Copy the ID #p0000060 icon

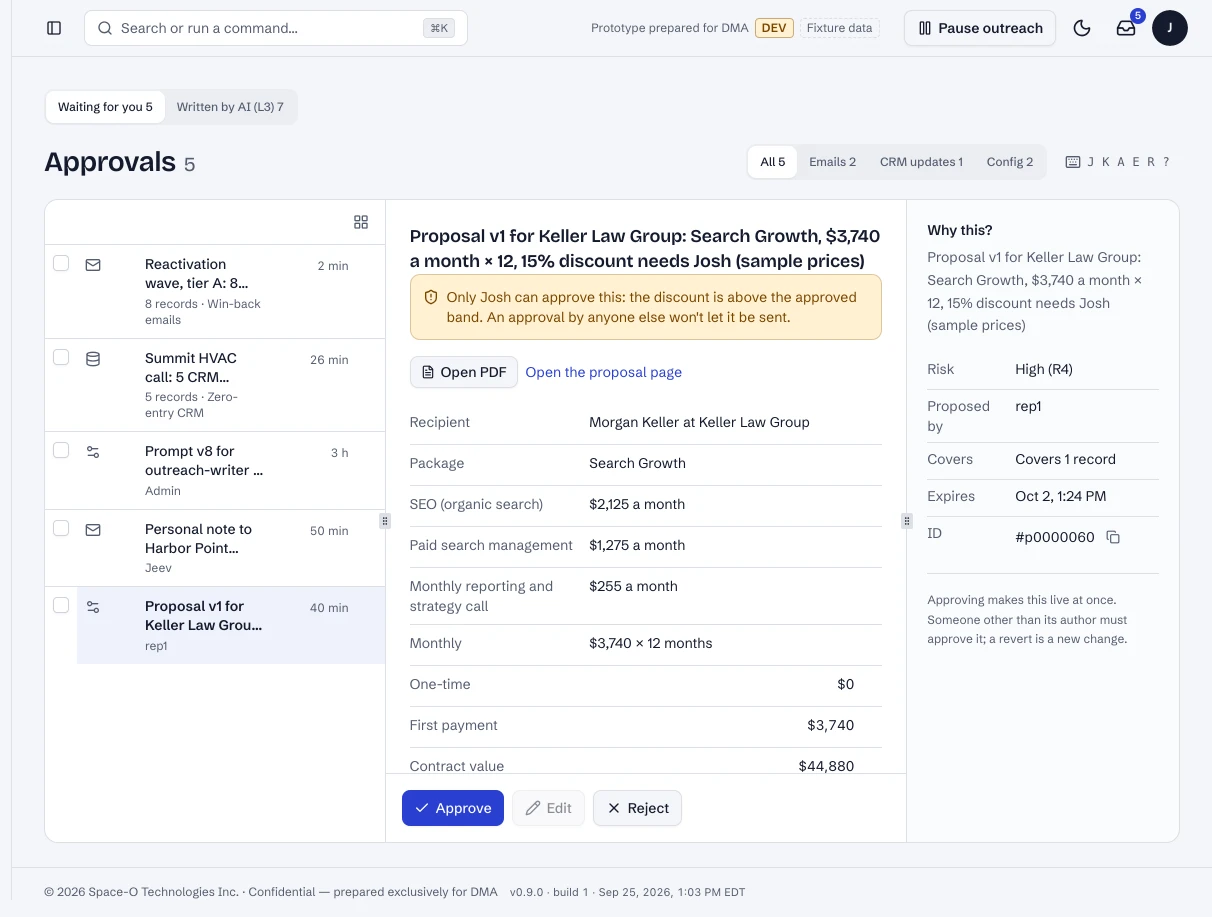point(1113,537)
